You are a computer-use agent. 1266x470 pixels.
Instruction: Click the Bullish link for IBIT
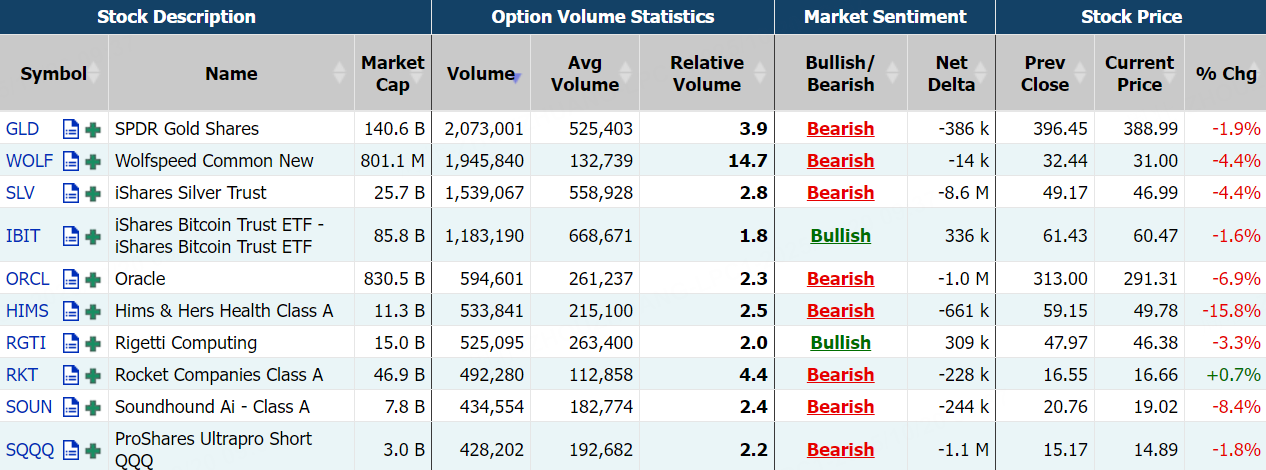pos(840,236)
